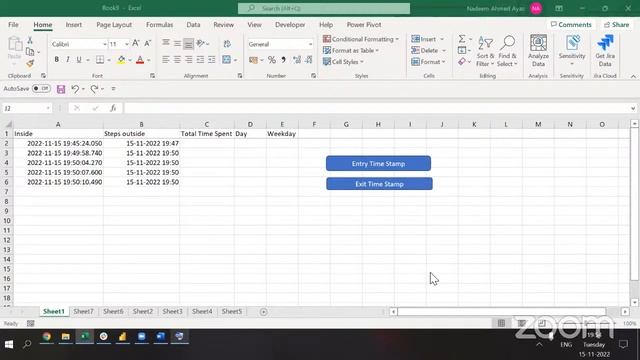Add a new sheet with plus button

pyautogui.click(x=264, y=312)
